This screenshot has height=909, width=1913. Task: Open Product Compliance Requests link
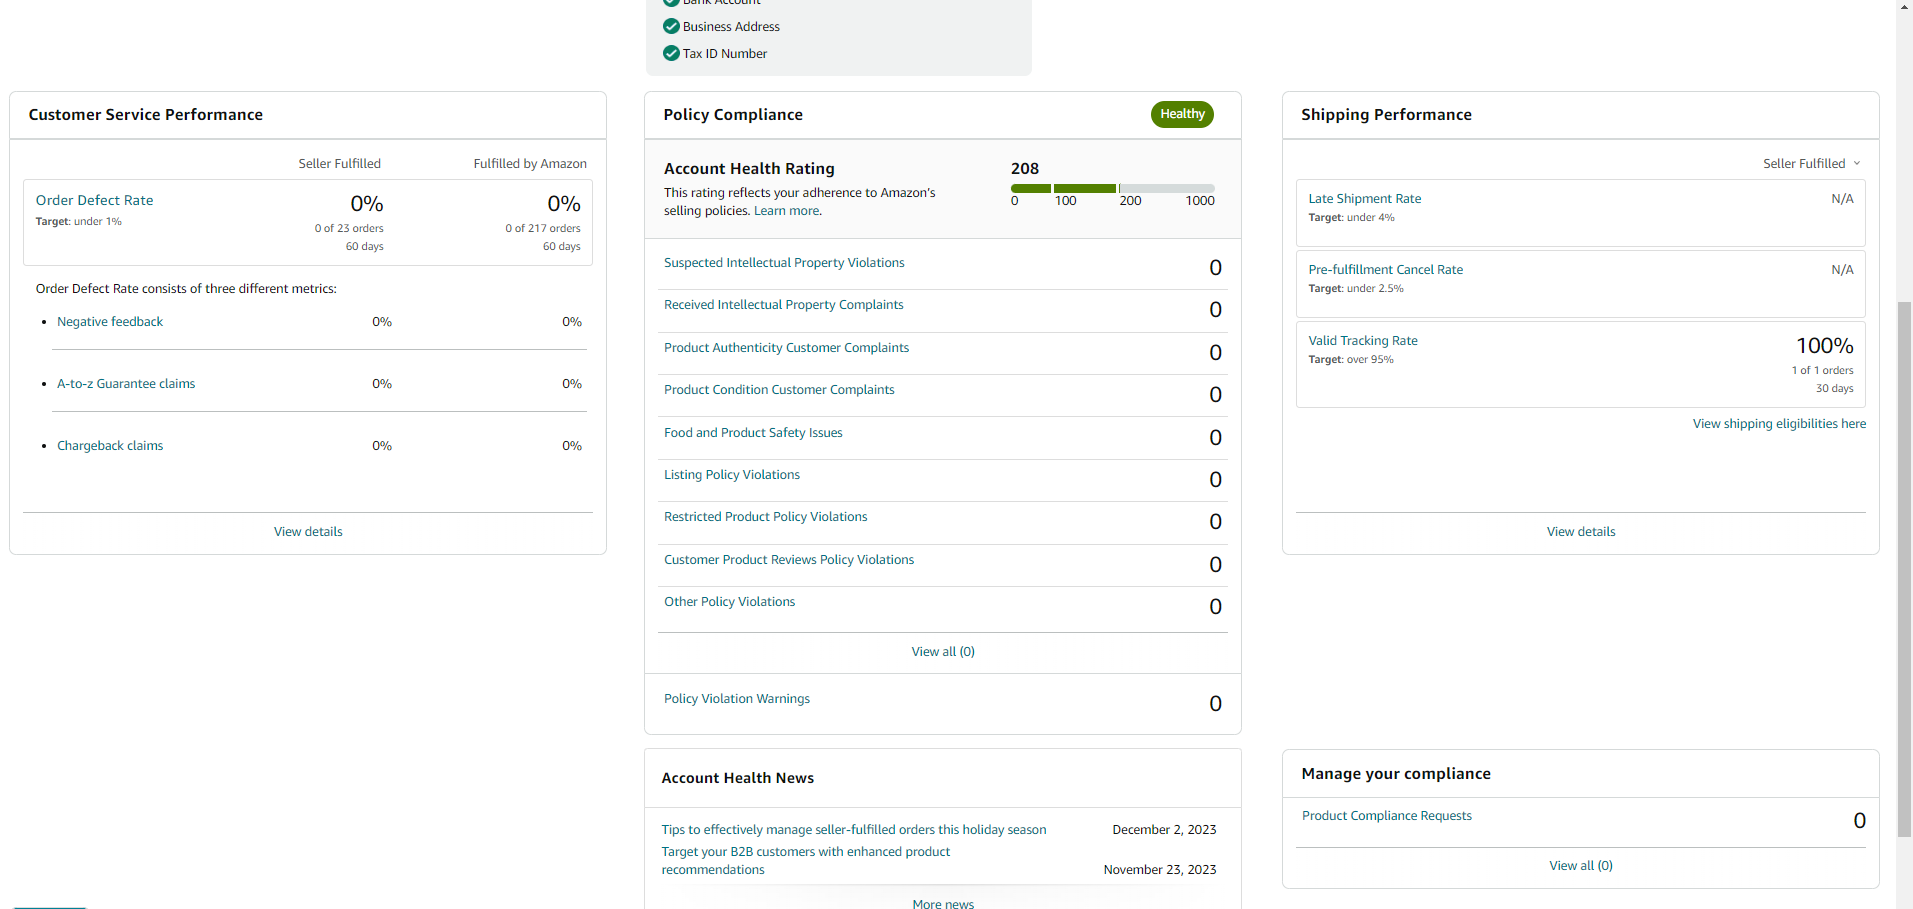click(x=1387, y=815)
